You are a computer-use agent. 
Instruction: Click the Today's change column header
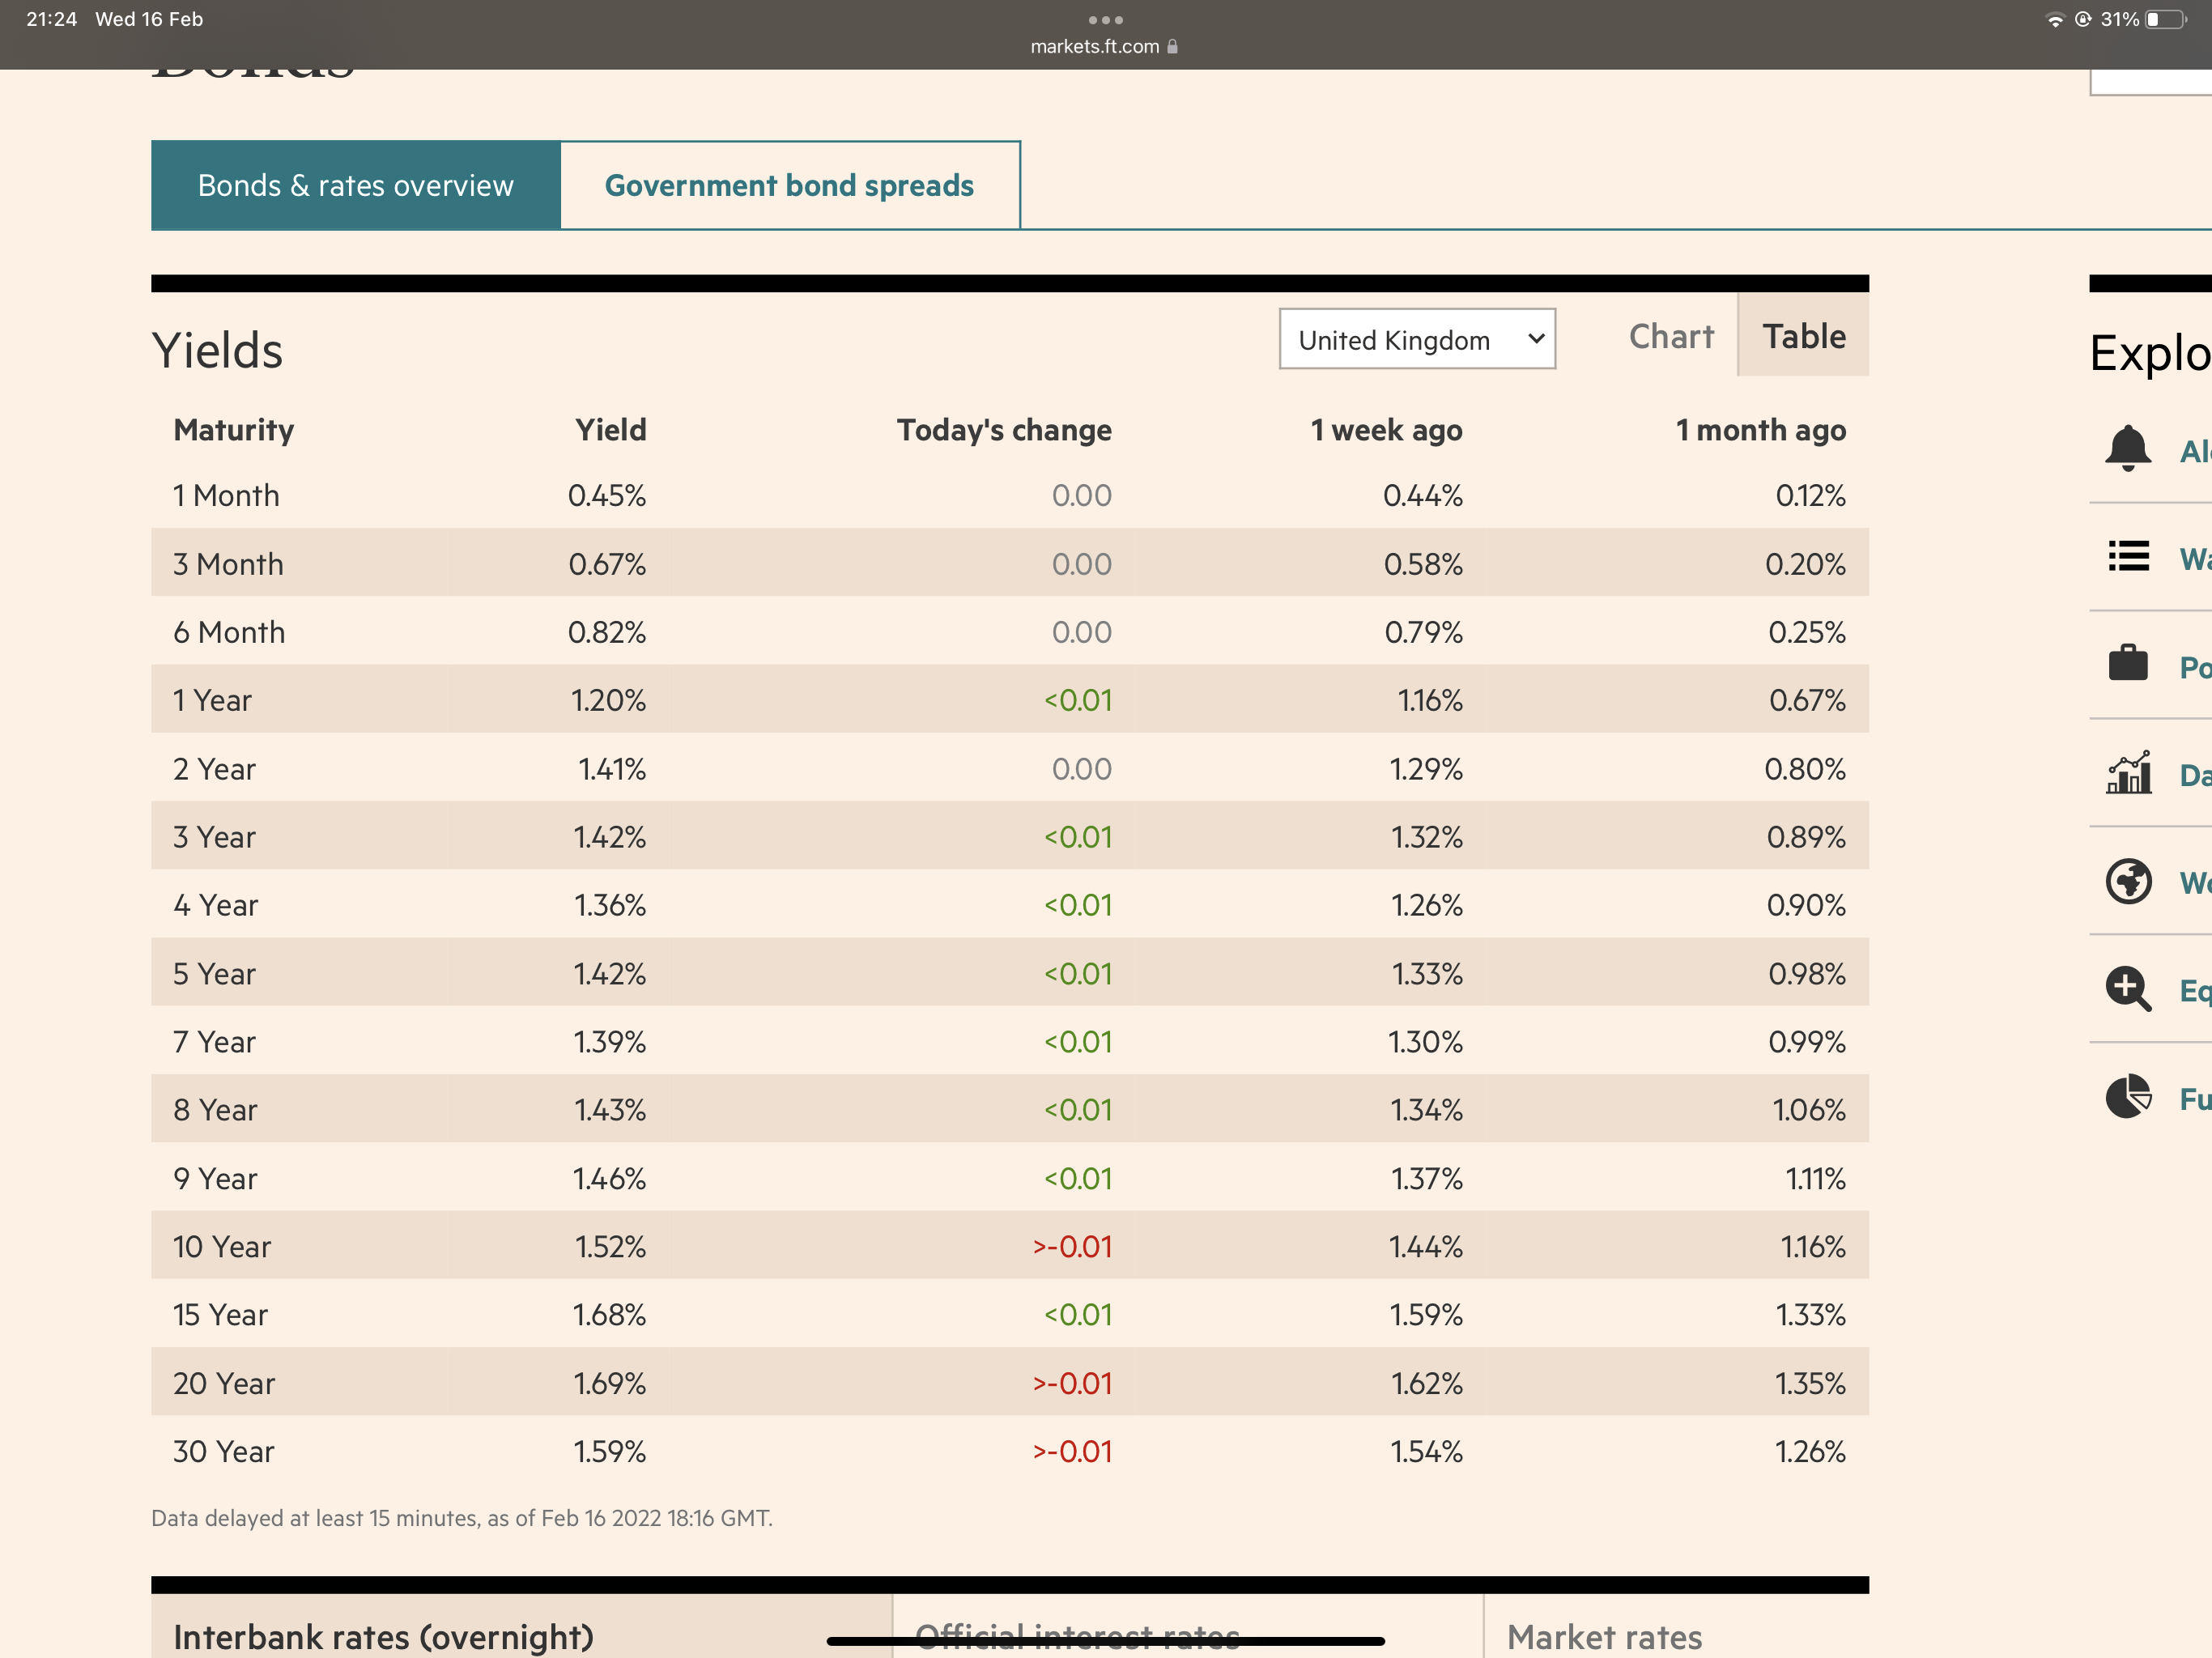point(1004,430)
